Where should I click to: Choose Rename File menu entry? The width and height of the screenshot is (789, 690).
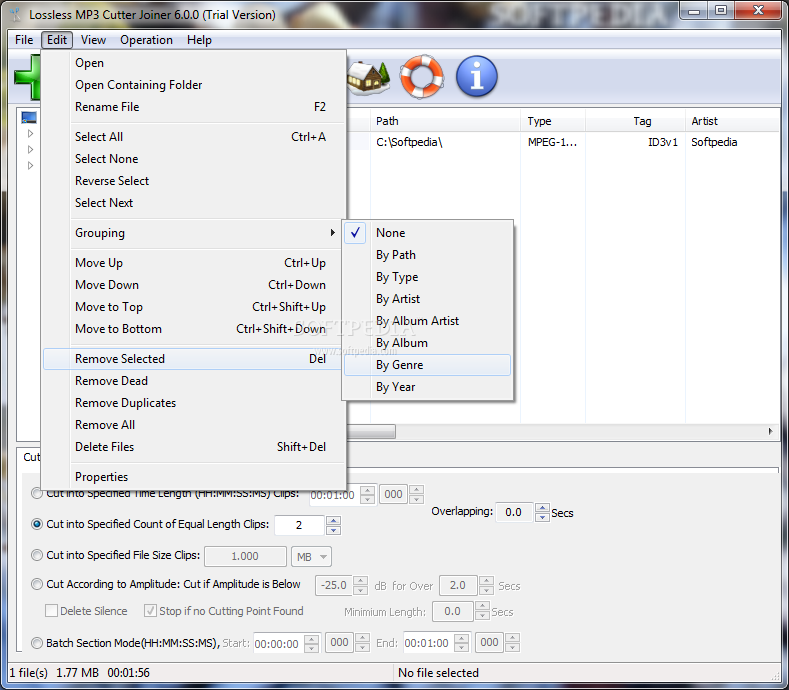coord(194,107)
